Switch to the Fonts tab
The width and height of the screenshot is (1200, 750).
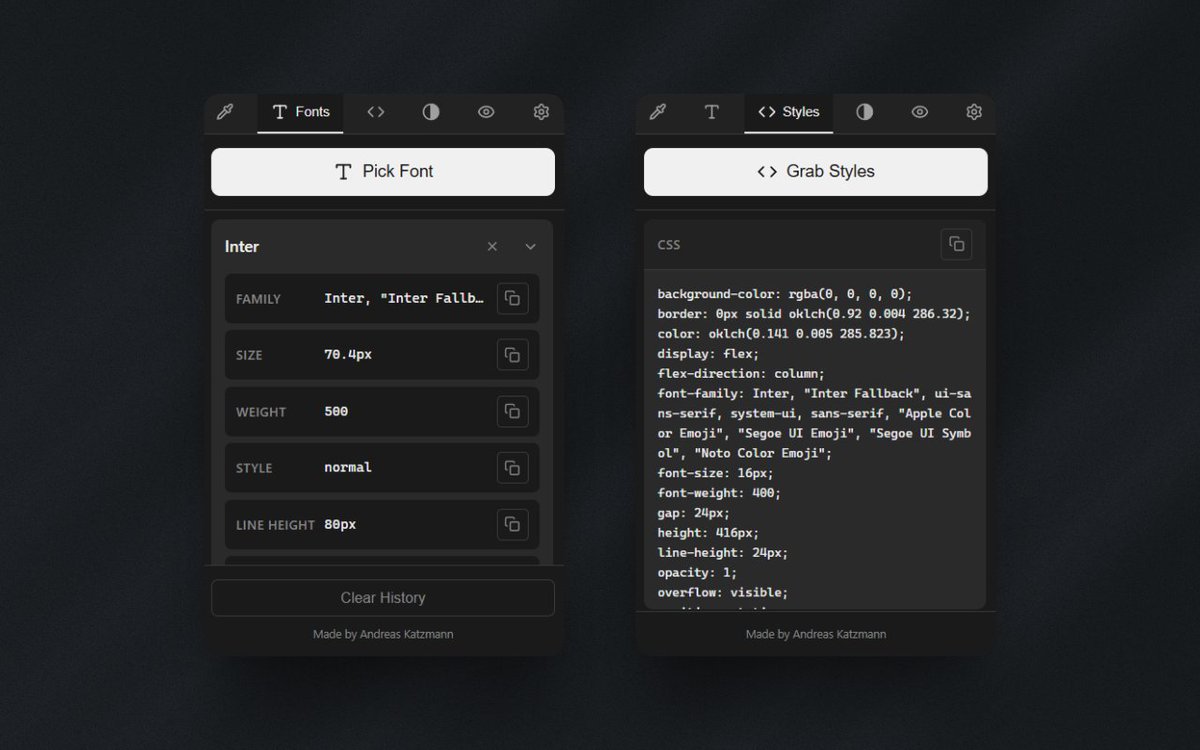click(x=301, y=112)
